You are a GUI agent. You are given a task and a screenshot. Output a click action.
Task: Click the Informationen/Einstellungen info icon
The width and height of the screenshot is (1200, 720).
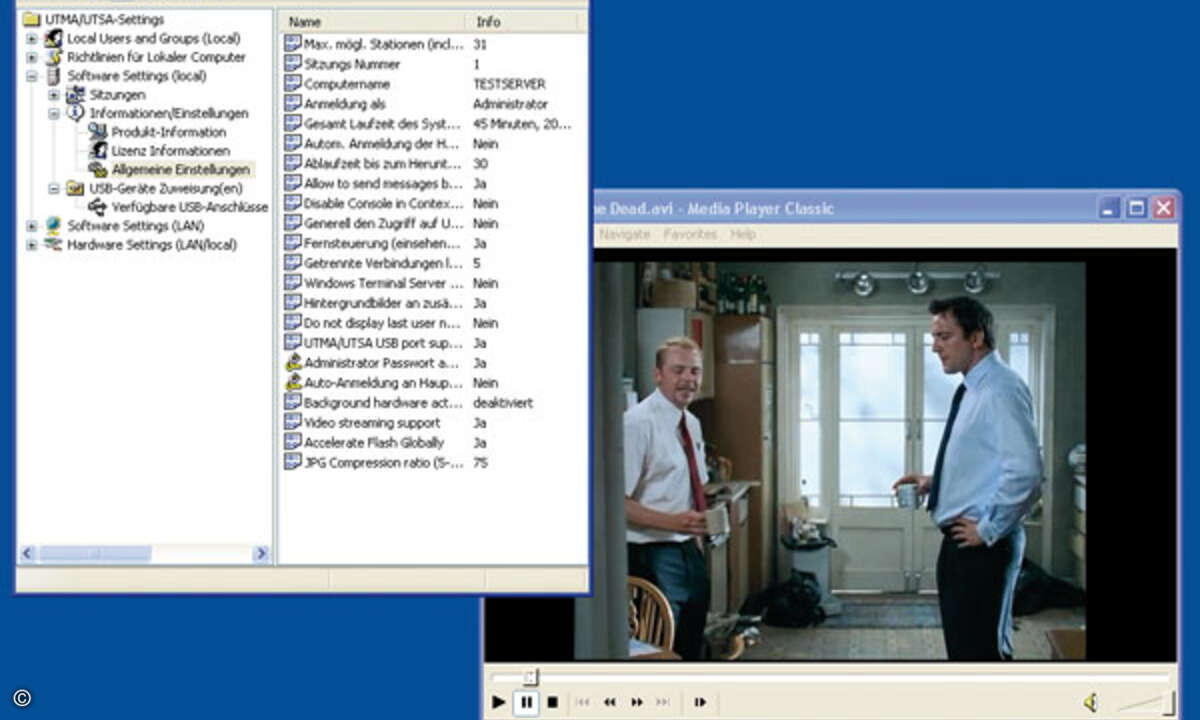pyautogui.click(x=75, y=113)
